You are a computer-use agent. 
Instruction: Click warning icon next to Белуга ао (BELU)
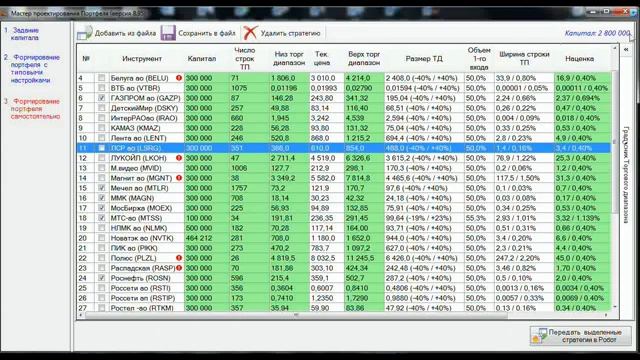pos(179,78)
